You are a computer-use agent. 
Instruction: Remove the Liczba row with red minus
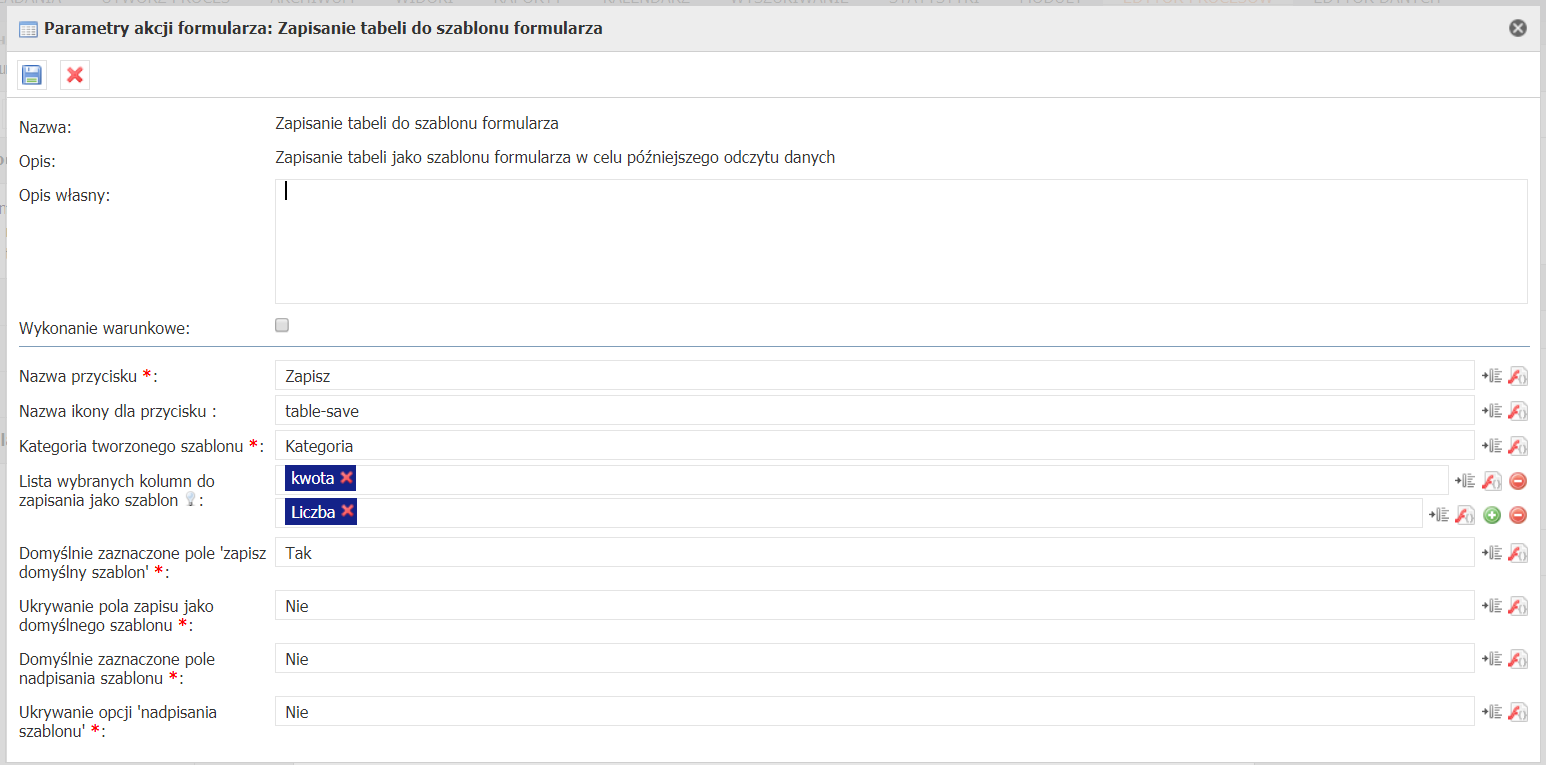(1518, 515)
